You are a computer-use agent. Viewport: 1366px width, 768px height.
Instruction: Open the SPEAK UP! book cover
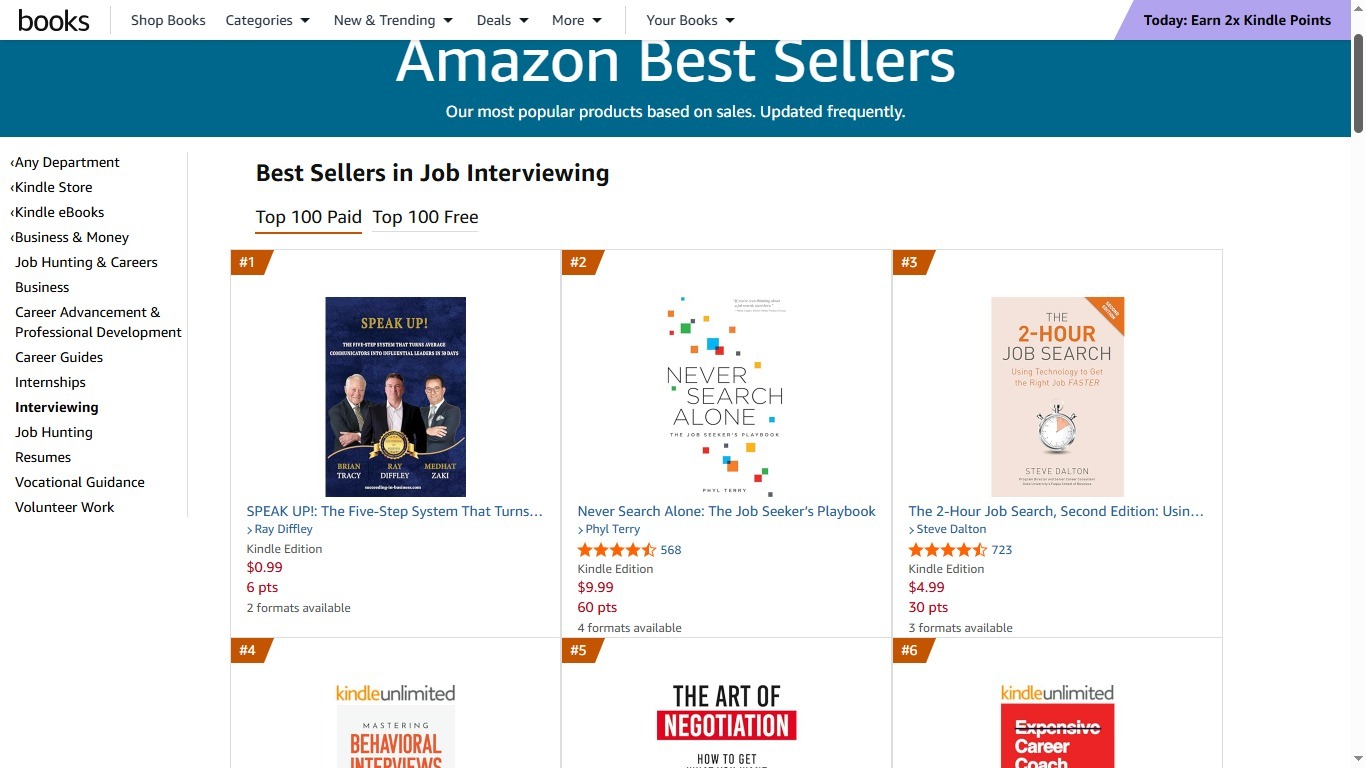395,396
